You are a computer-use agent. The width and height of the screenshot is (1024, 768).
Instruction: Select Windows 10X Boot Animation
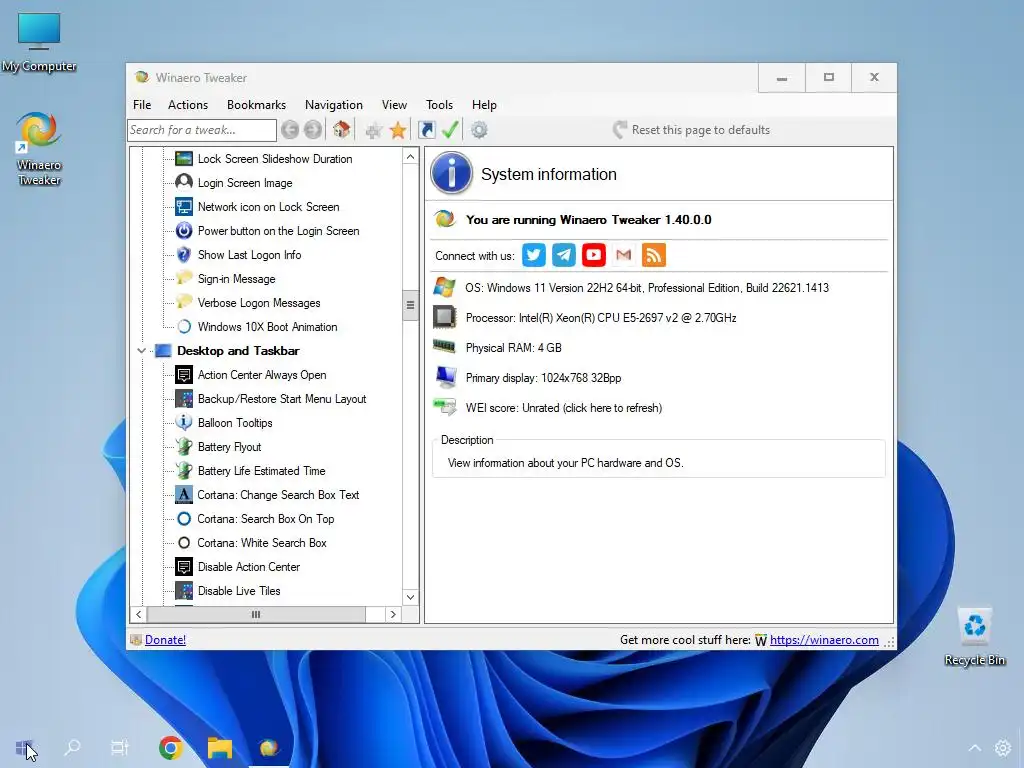(x=267, y=327)
